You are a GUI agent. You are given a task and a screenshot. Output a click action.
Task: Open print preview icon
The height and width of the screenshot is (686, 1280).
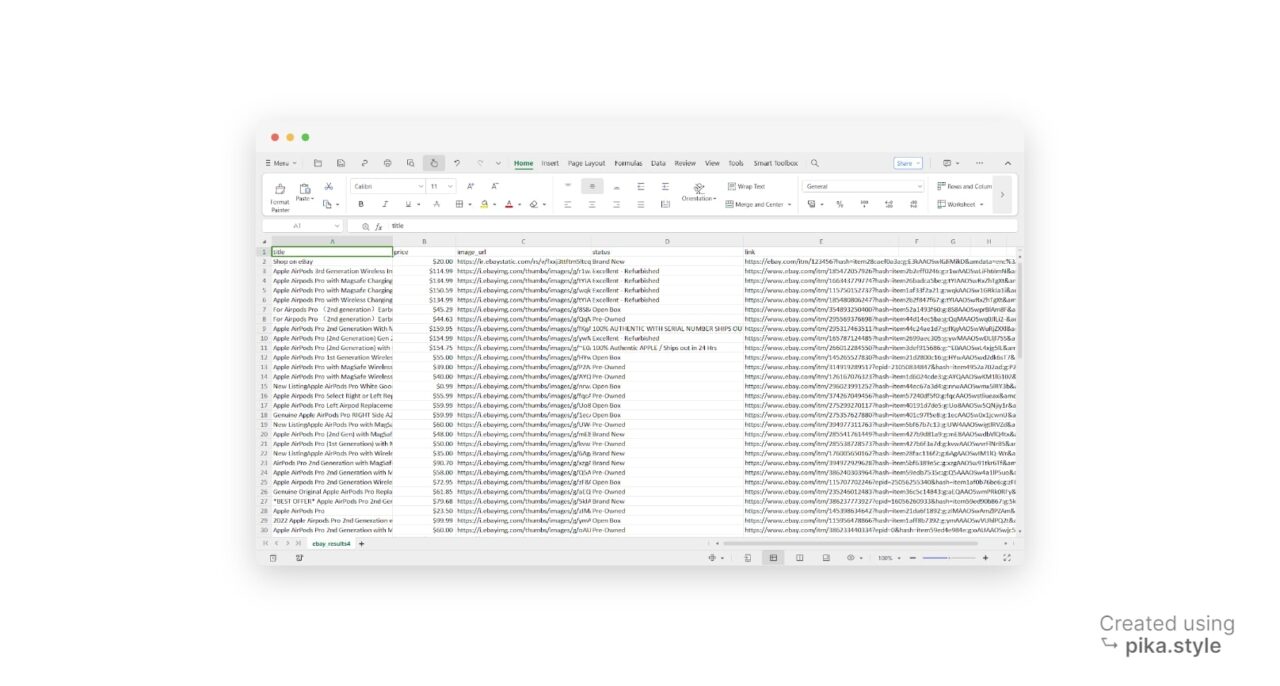pyautogui.click(x=410, y=163)
